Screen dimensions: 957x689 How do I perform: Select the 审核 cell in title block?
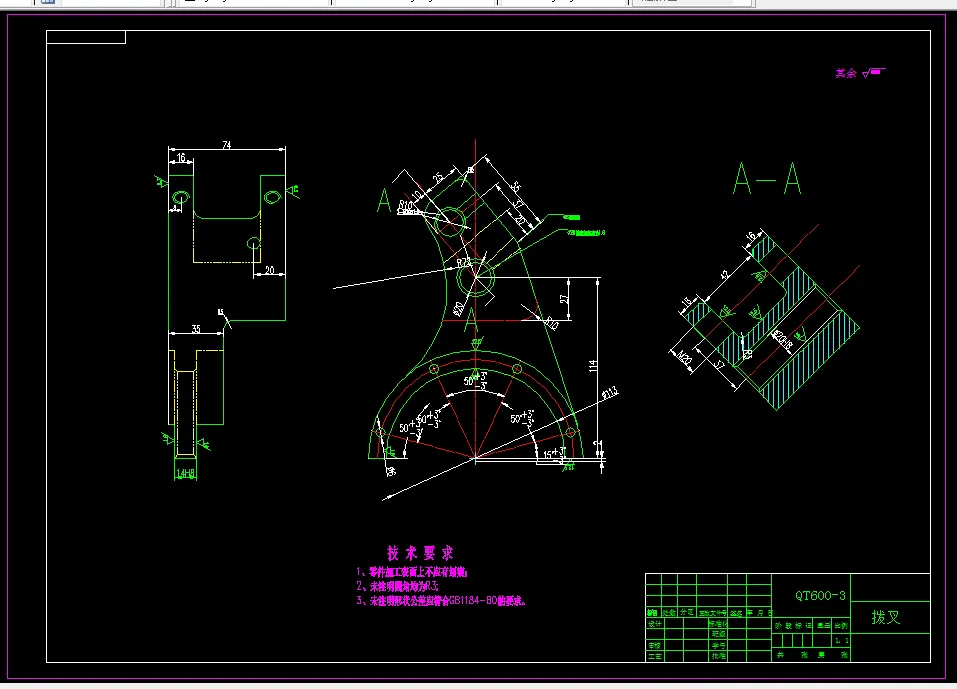click(x=654, y=646)
